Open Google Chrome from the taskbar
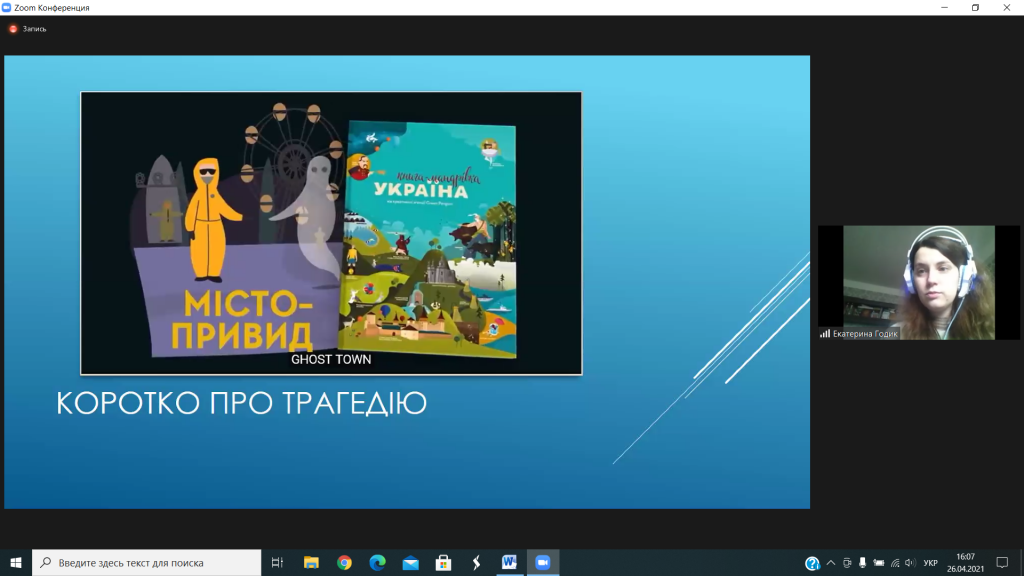Image resolution: width=1024 pixels, height=576 pixels. 344,562
